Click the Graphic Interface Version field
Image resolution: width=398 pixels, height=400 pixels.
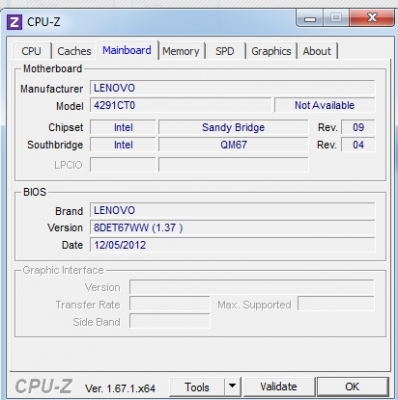252,287
